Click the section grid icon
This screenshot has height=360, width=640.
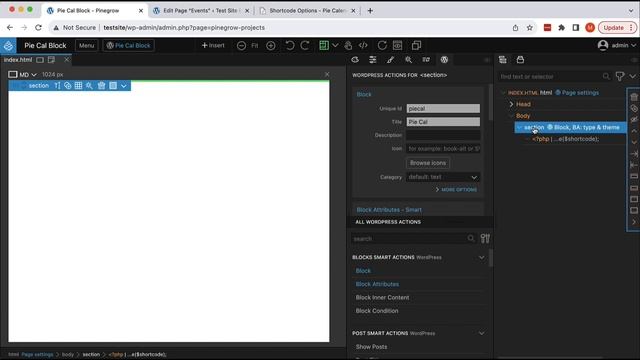78,85
